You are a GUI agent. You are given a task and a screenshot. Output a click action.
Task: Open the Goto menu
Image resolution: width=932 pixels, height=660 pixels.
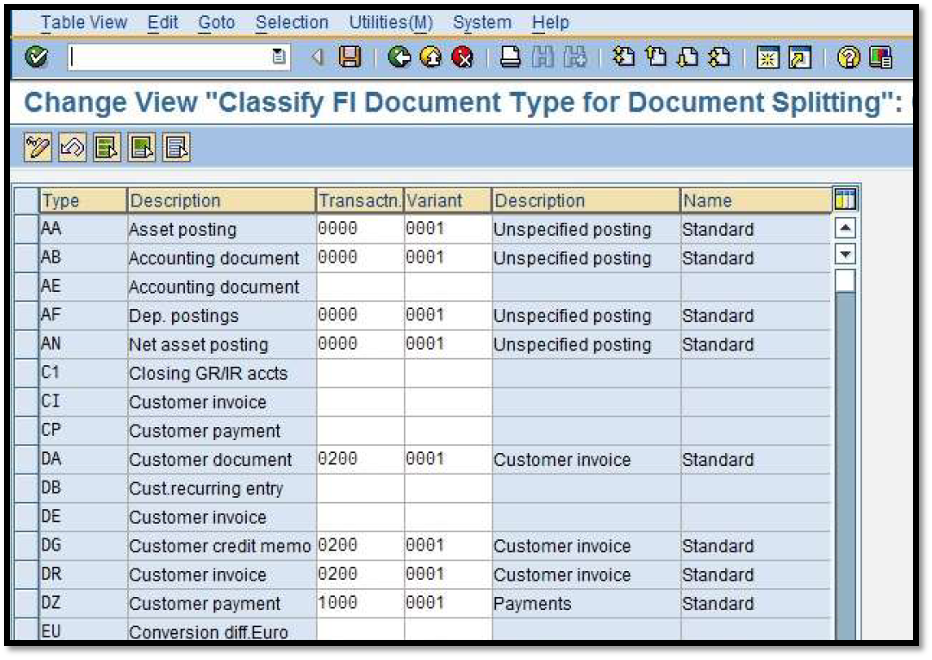tap(216, 23)
